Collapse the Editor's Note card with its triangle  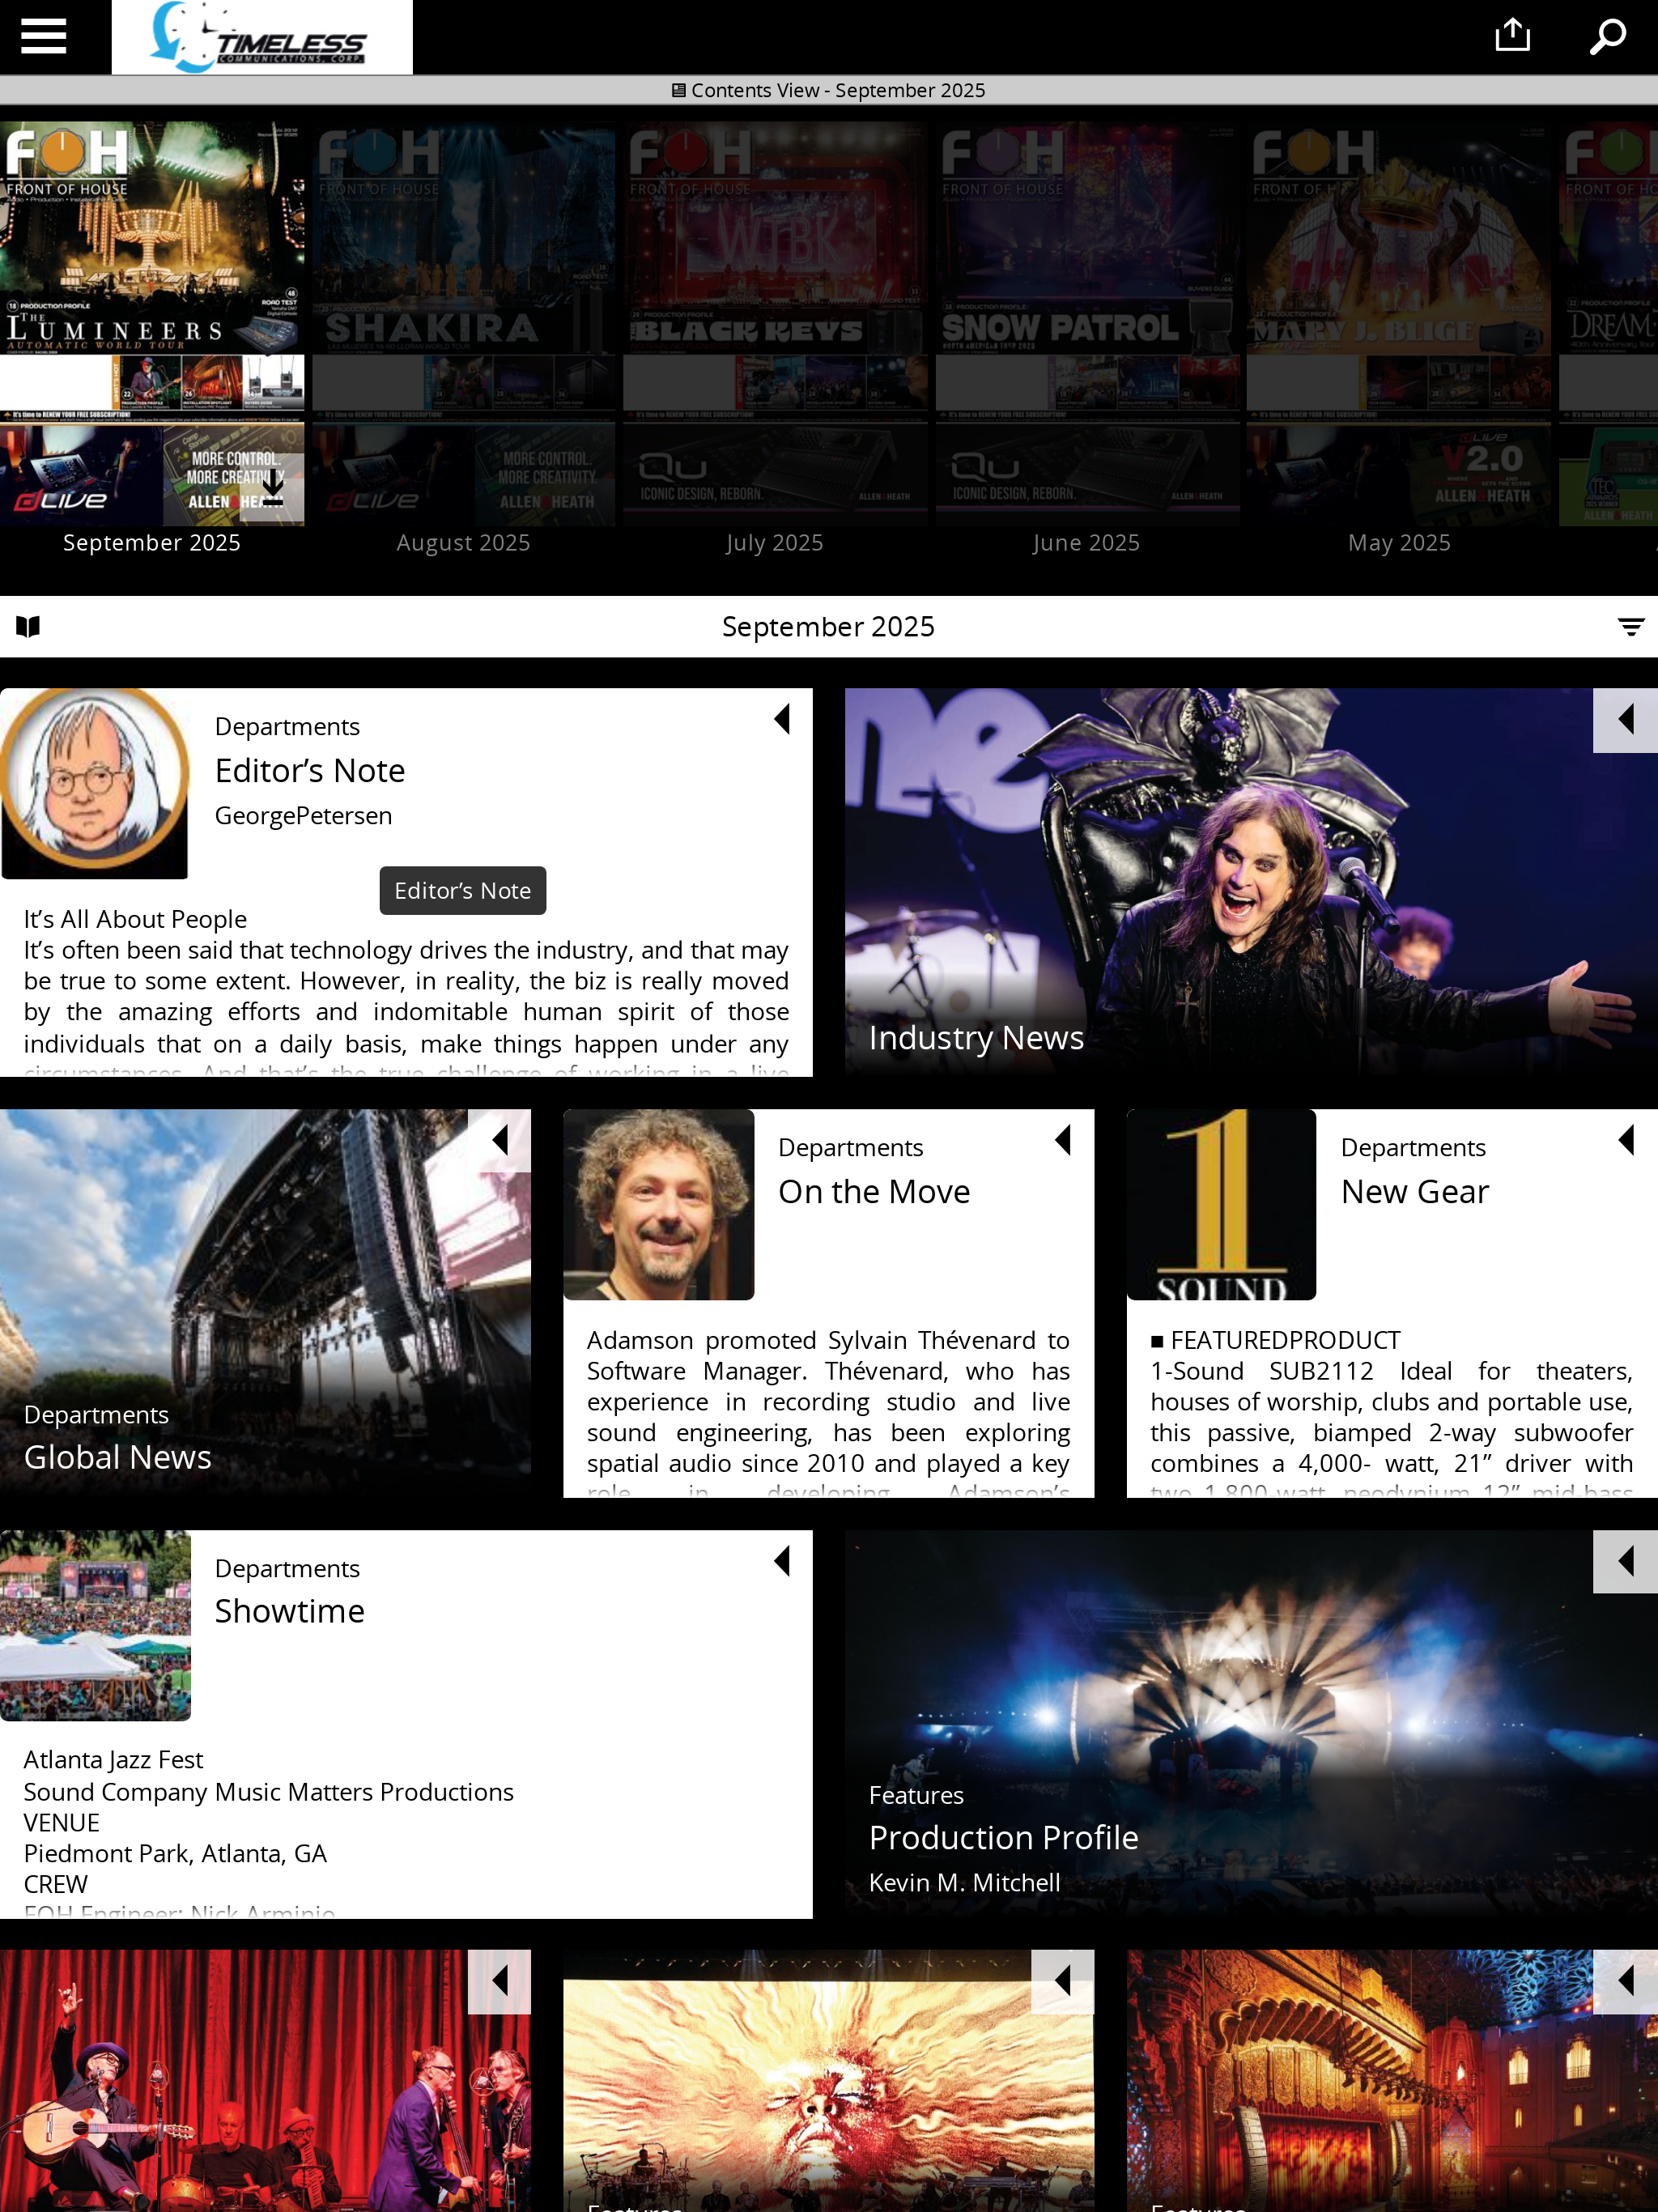(x=782, y=719)
